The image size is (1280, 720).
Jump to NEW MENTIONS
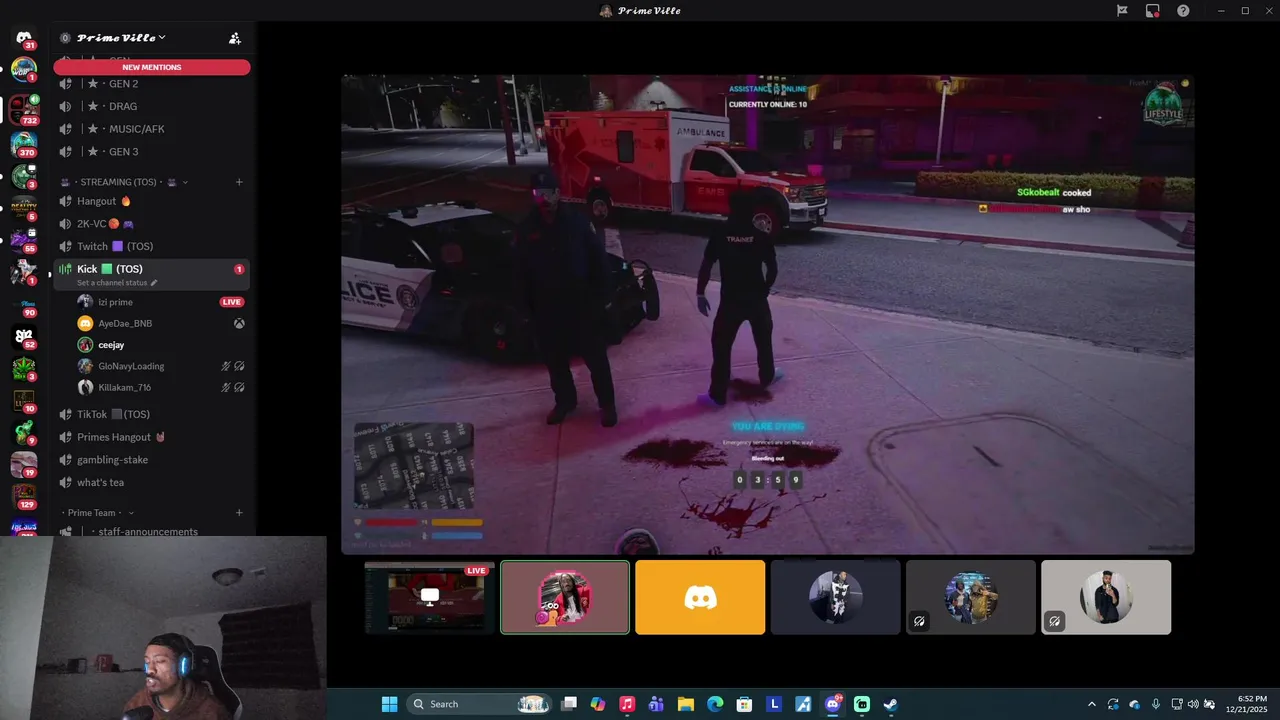(x=152, y=67)
